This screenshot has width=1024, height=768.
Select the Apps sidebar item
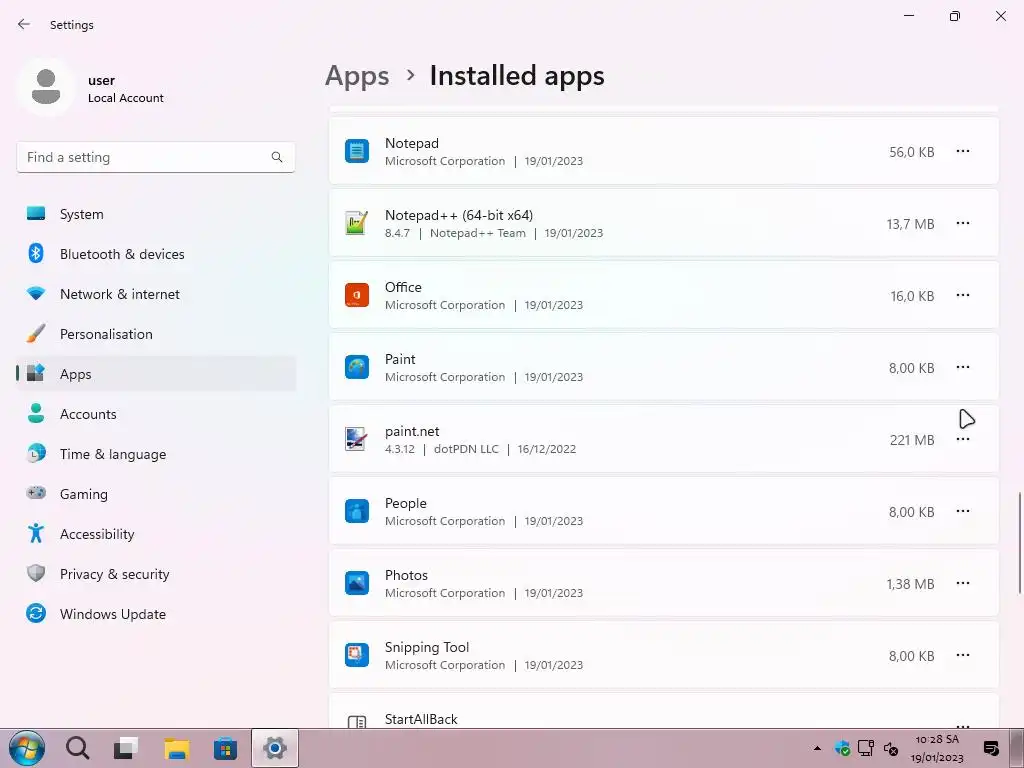tap(156, 374)
